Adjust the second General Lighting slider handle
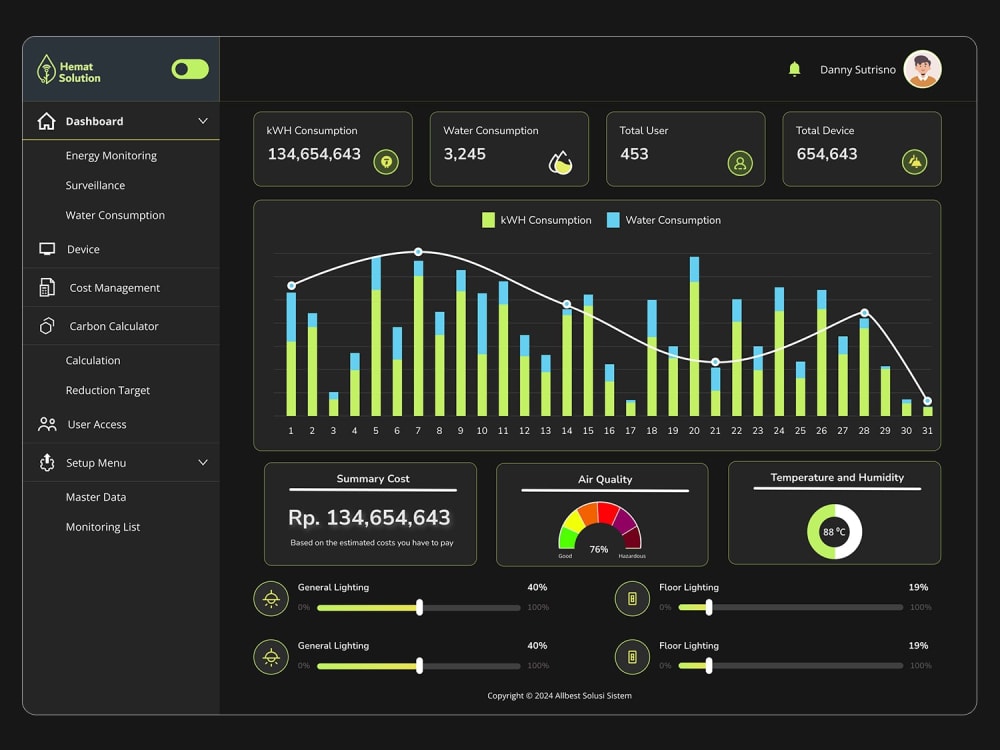This screenshot has height=750, width=1000. point(419,666)
